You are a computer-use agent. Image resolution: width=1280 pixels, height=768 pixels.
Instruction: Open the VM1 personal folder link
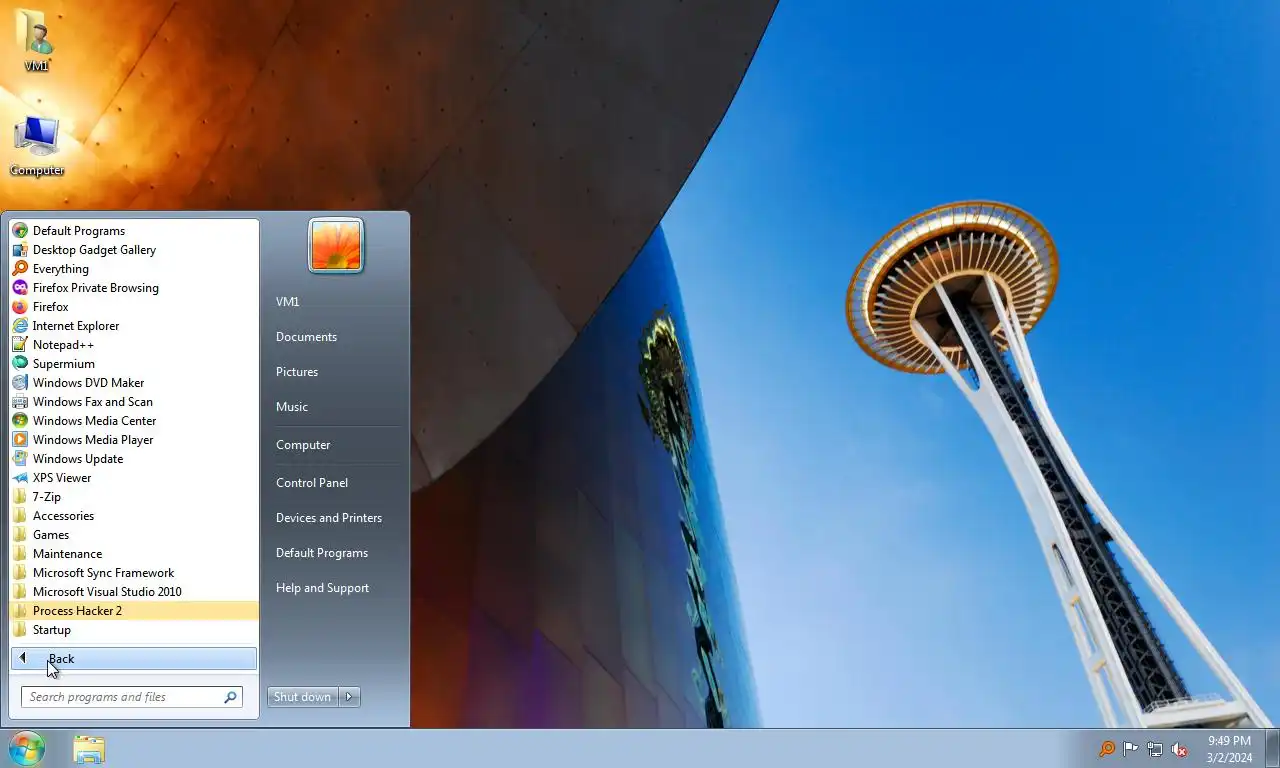(x=336, y=302)
